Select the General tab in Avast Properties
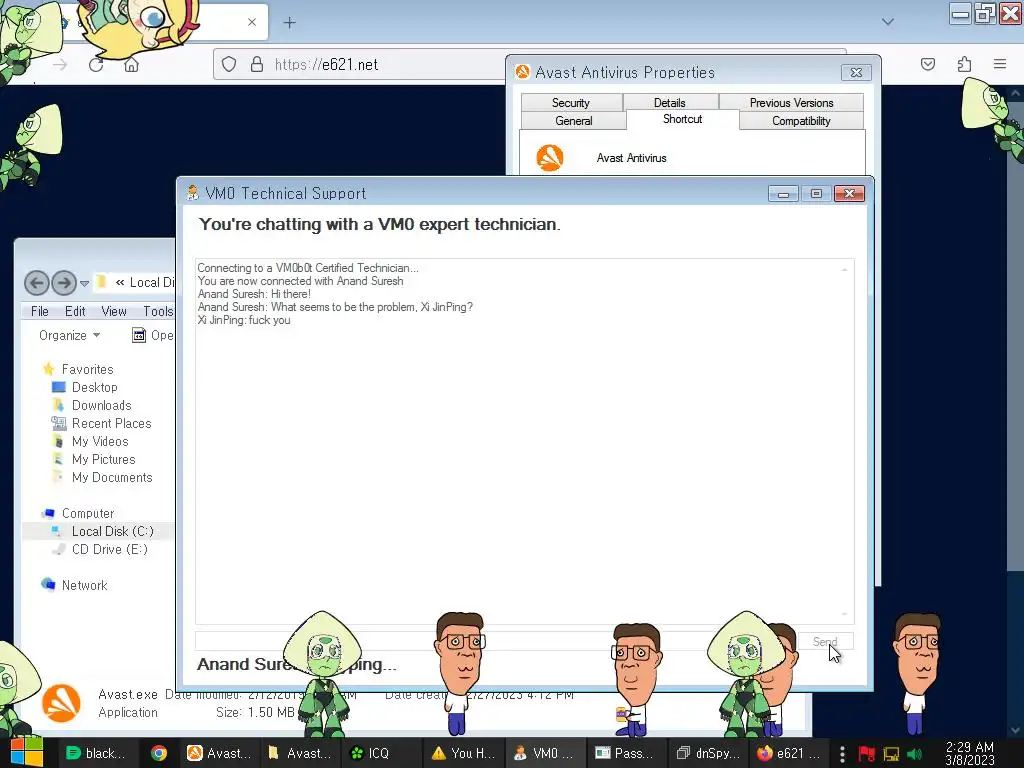1024x768 pixels. (573, 121)
